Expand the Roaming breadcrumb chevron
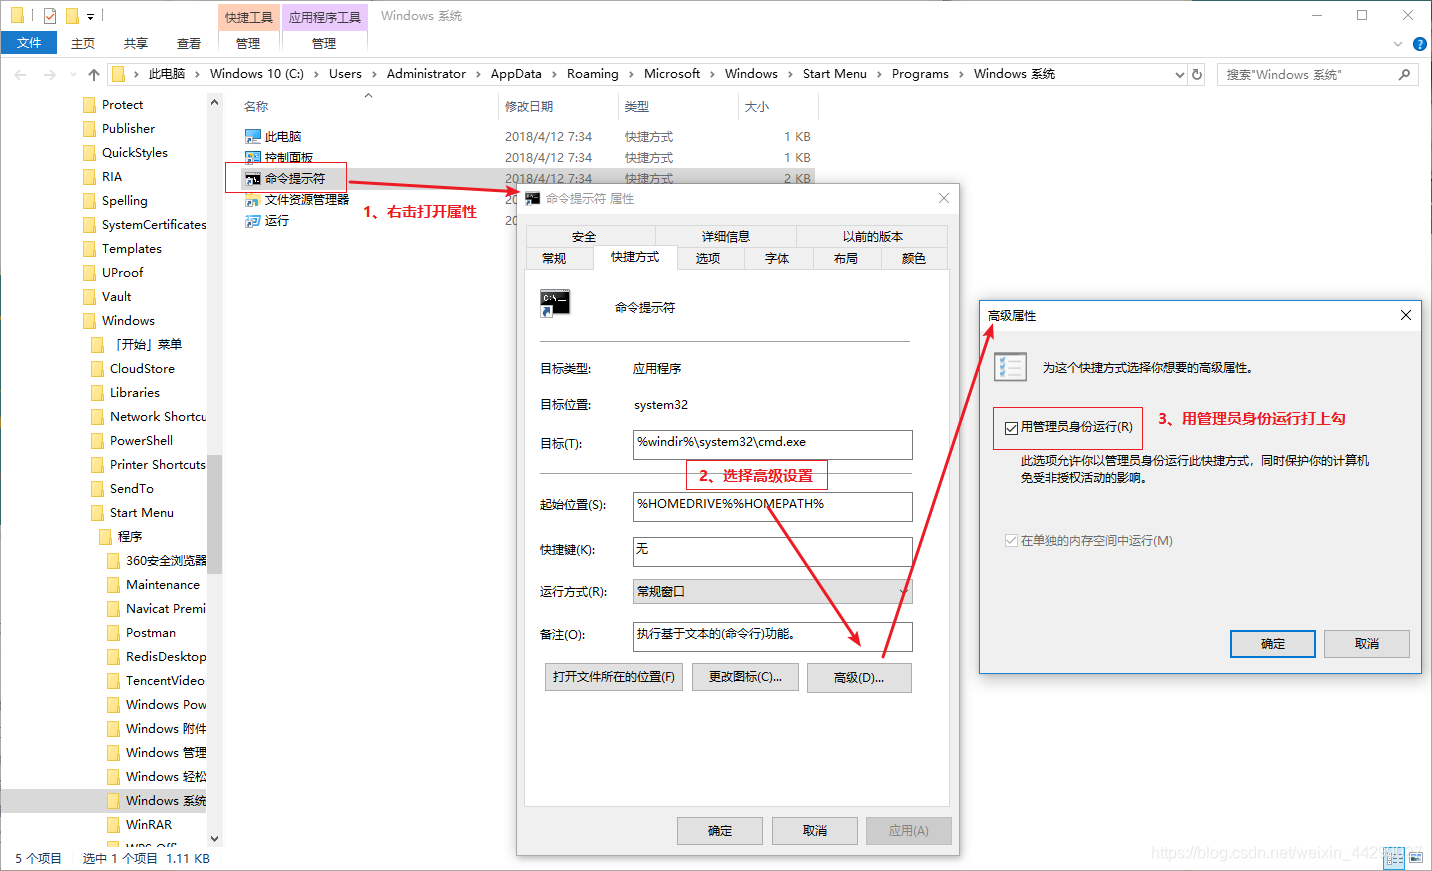The image size is (1432, 871). (631, 74)
